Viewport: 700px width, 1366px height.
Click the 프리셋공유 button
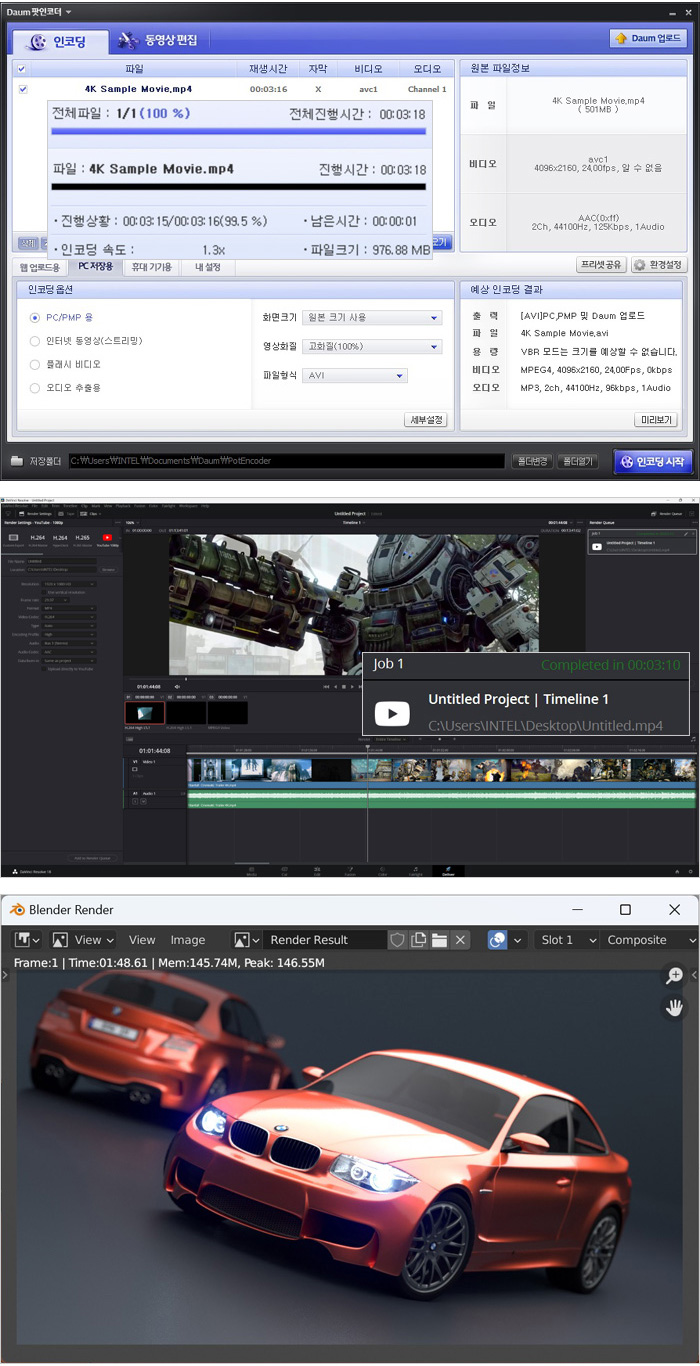tap(602, 265)
